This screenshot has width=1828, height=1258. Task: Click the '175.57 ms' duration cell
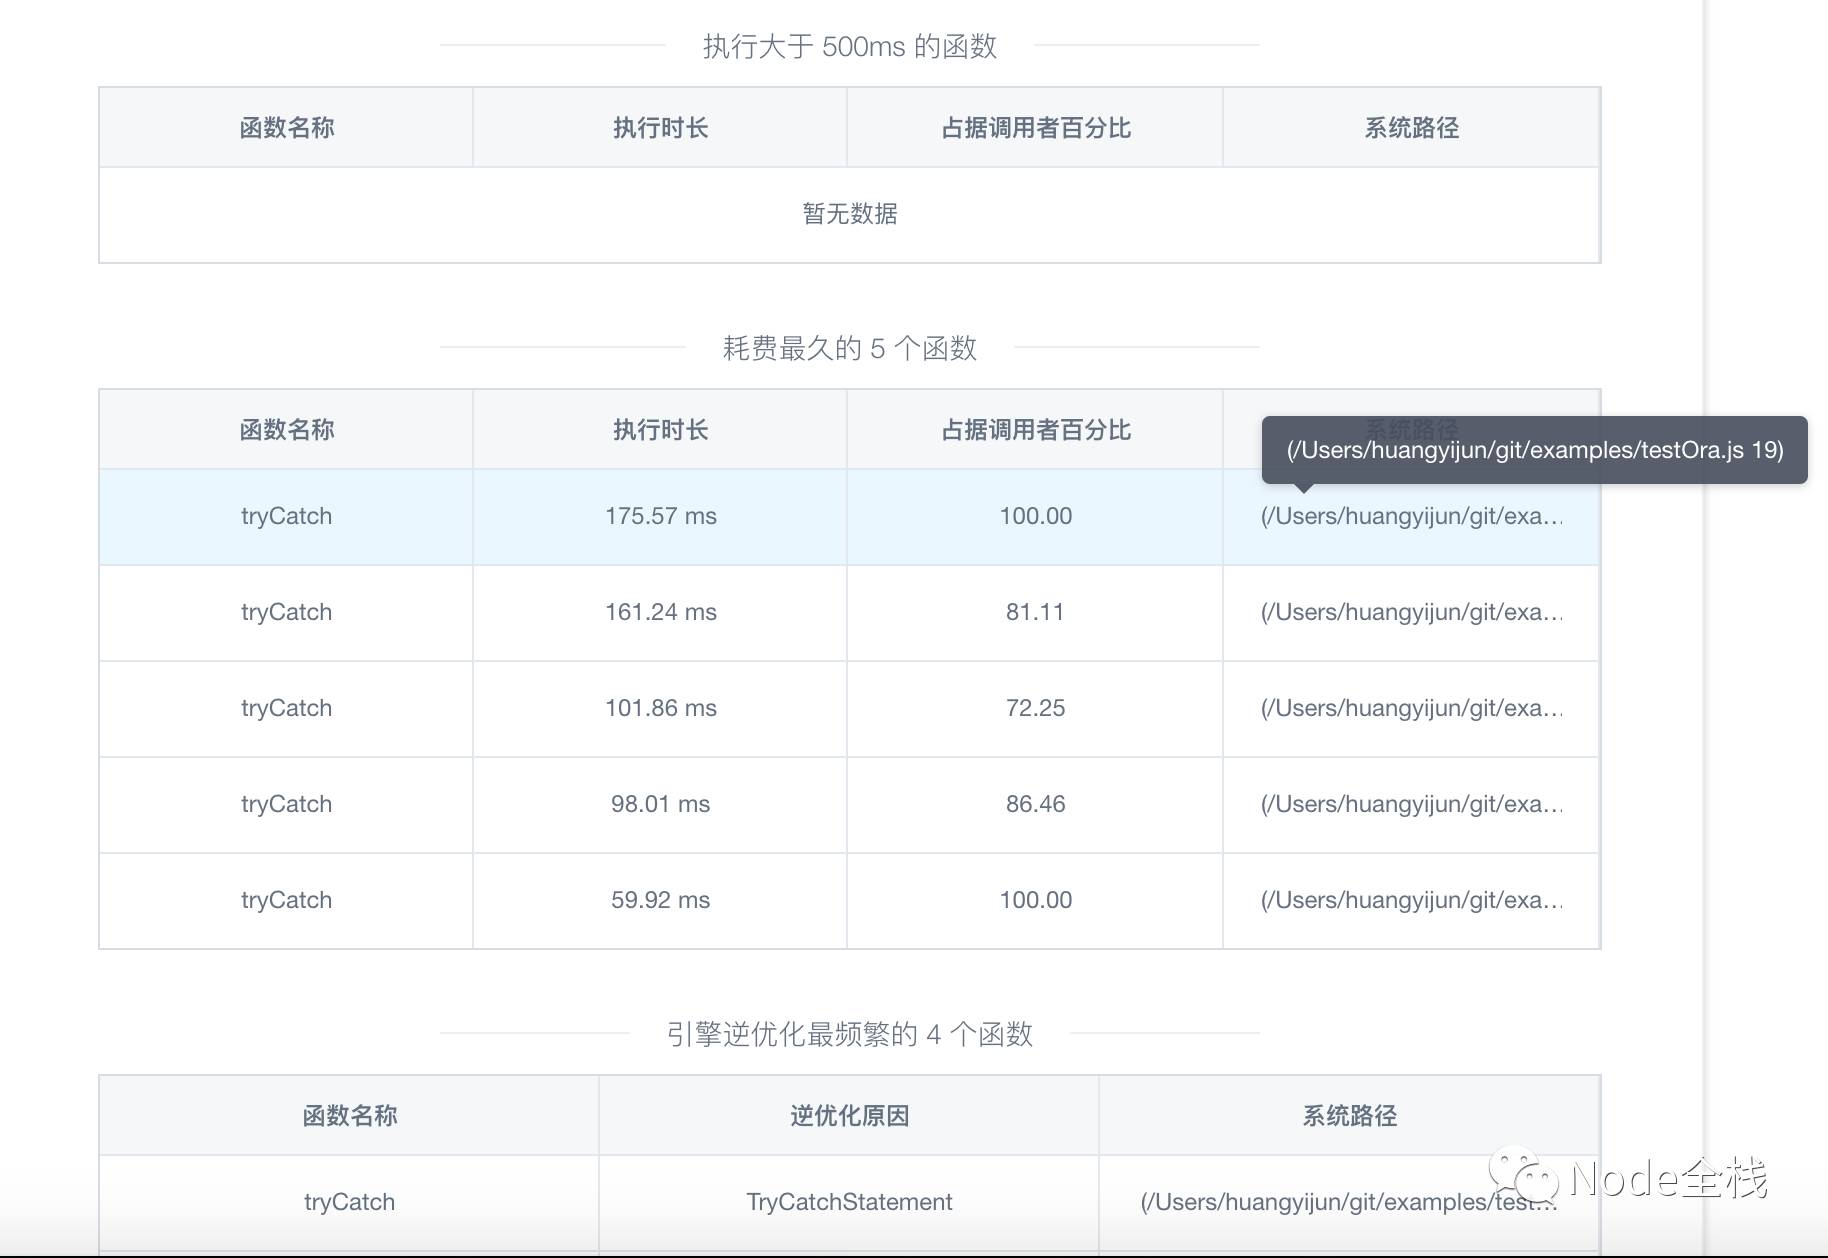[661, 516]
